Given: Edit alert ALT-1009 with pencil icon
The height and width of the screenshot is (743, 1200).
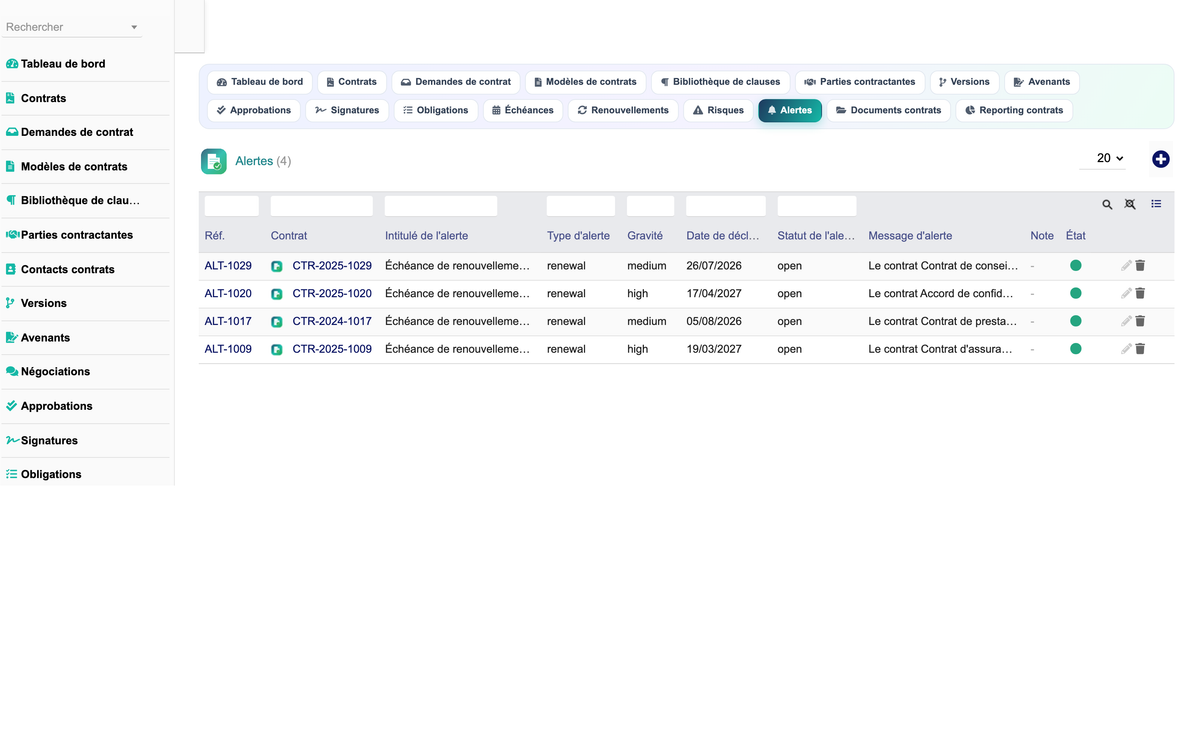Looking at the screenshot, I should click(x=1126, y=349).
